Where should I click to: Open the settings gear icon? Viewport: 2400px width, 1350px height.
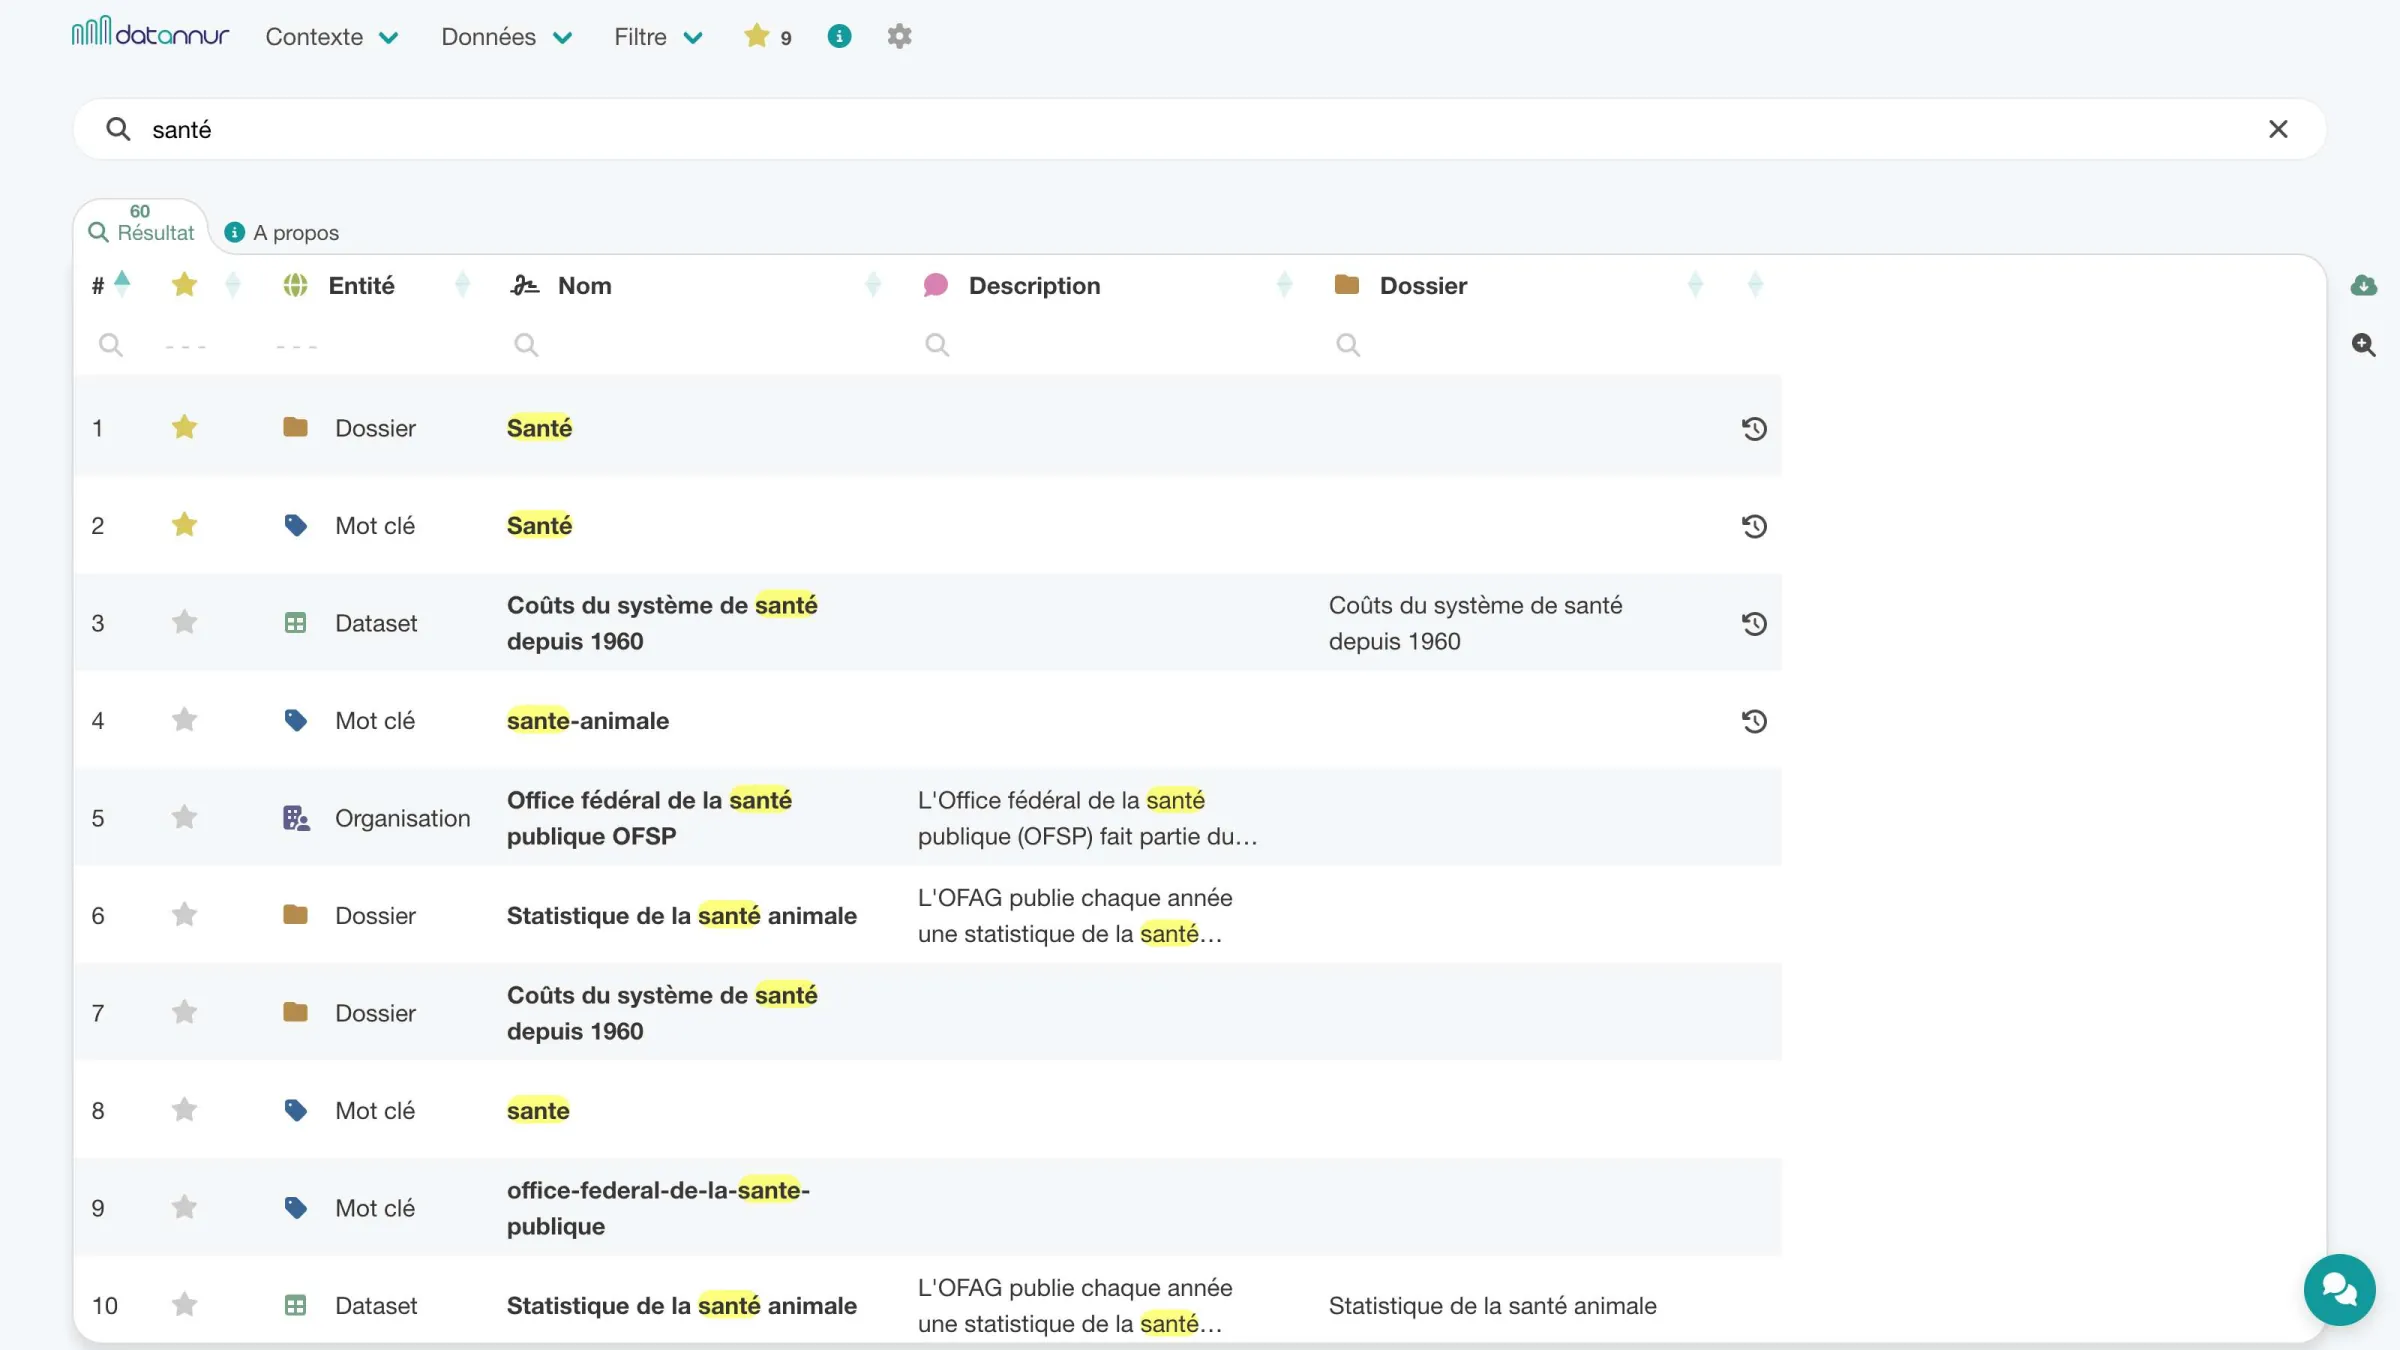click(x=899, y=37)
